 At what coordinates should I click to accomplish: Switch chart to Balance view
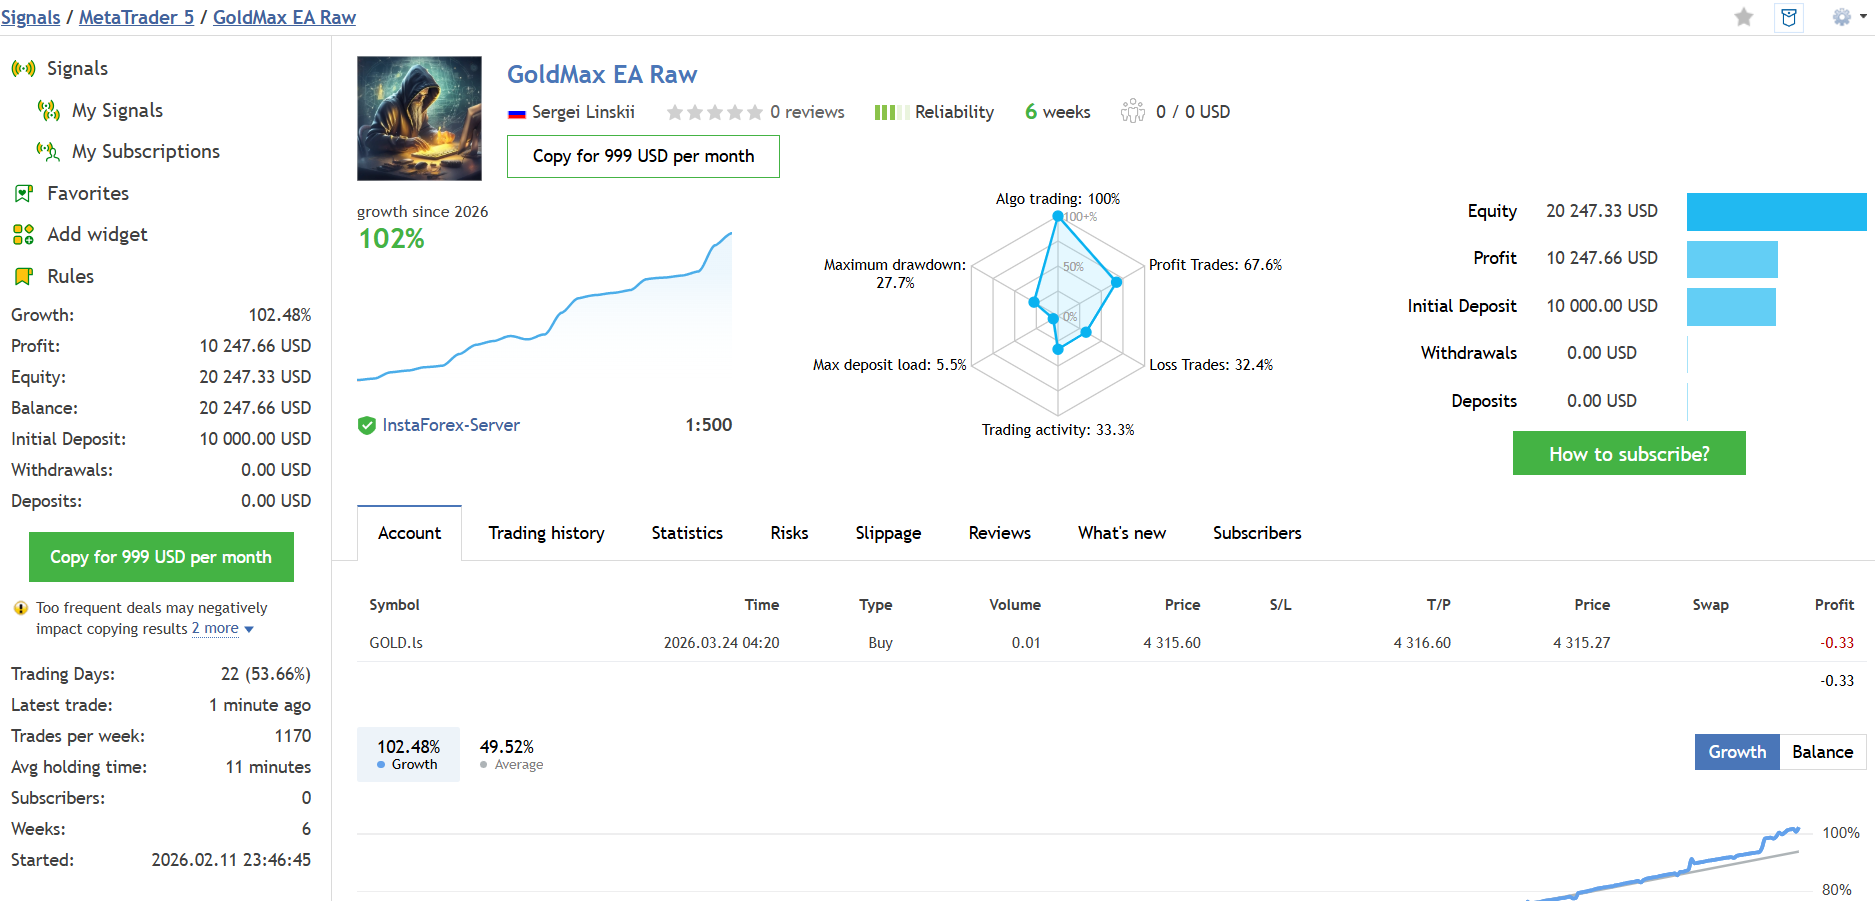pyautogui.click(x=1822, y=752)
